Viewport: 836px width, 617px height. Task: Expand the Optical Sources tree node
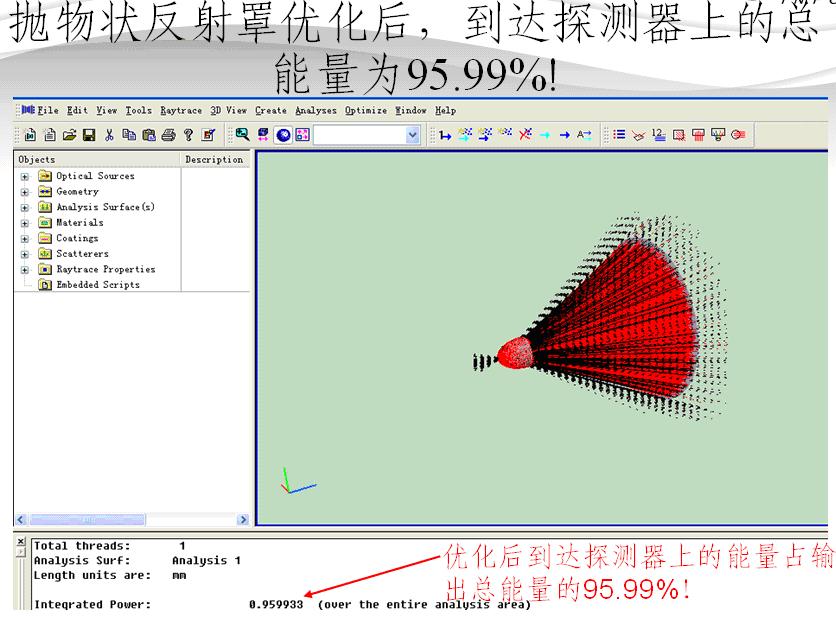[25, 177]
